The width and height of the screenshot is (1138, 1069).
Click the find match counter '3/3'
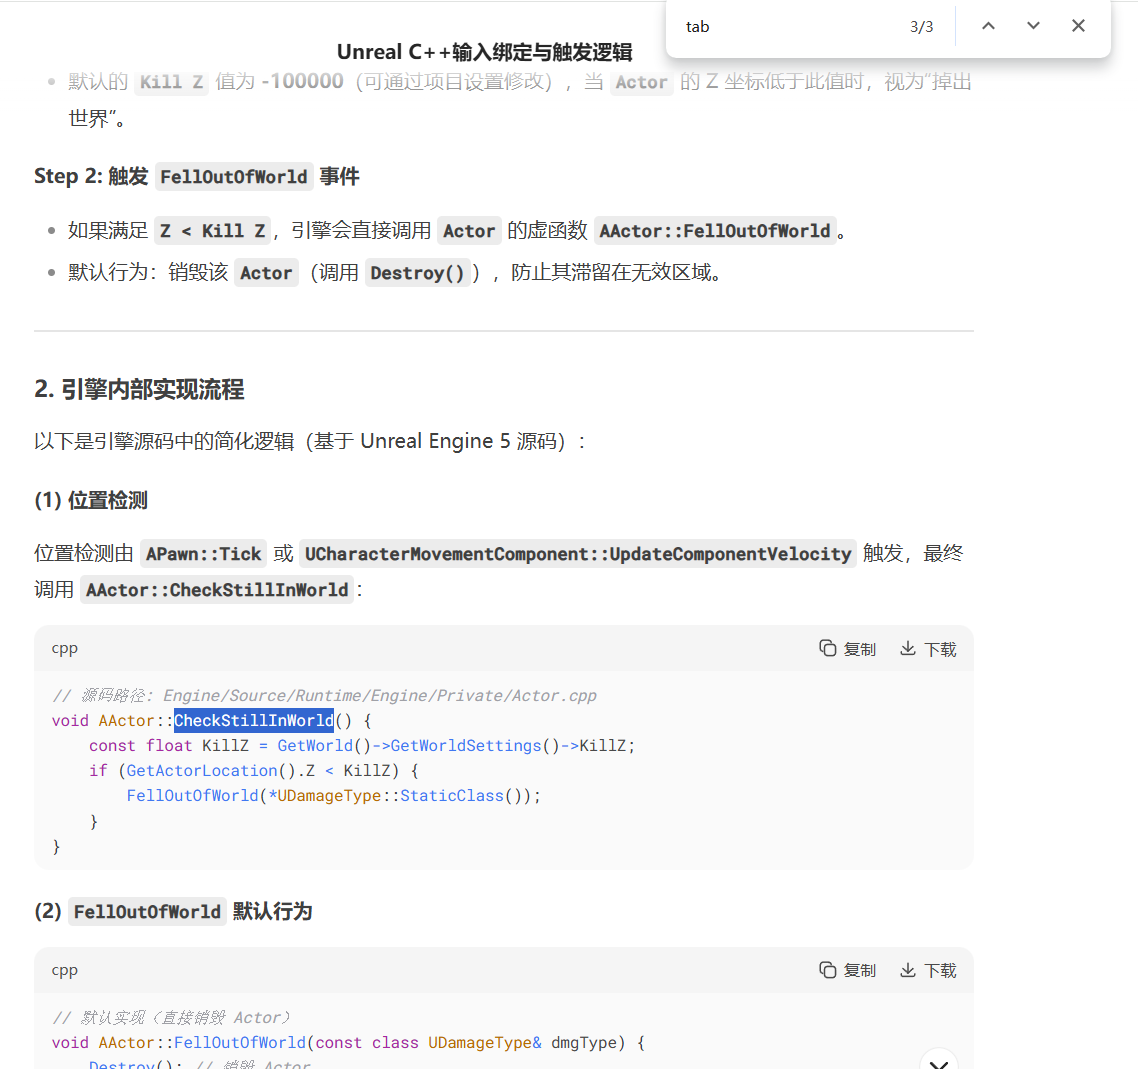921,27
